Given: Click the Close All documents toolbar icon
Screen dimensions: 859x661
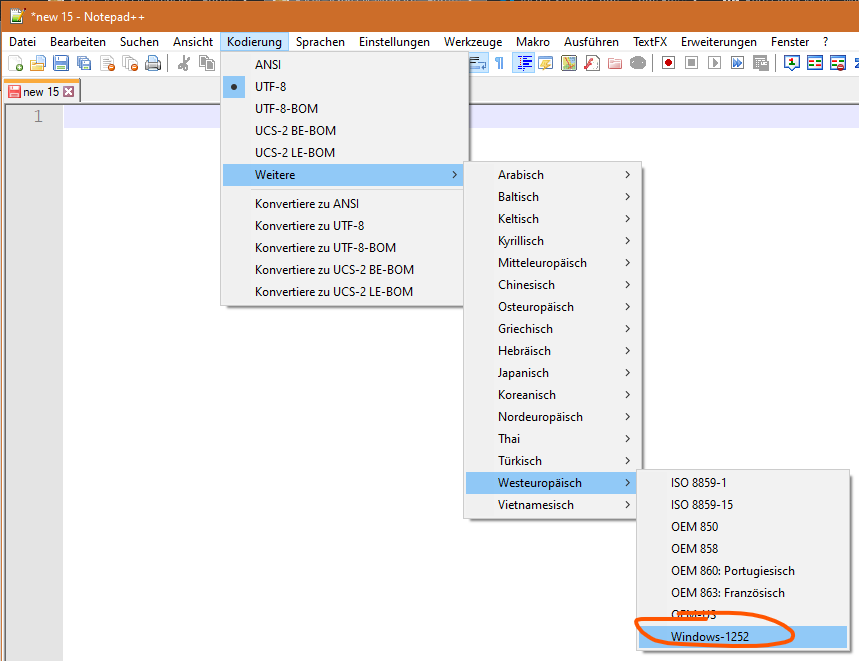Looking at the screenshot, I should pyautogui.click(x=130, y=64).
